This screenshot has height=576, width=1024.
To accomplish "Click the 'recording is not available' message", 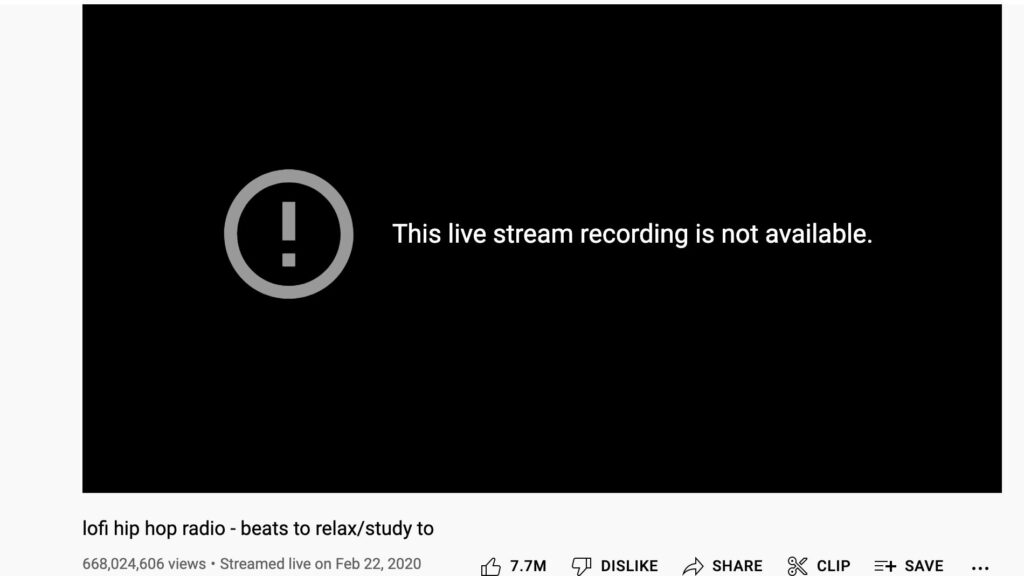I will click(726, 234).
